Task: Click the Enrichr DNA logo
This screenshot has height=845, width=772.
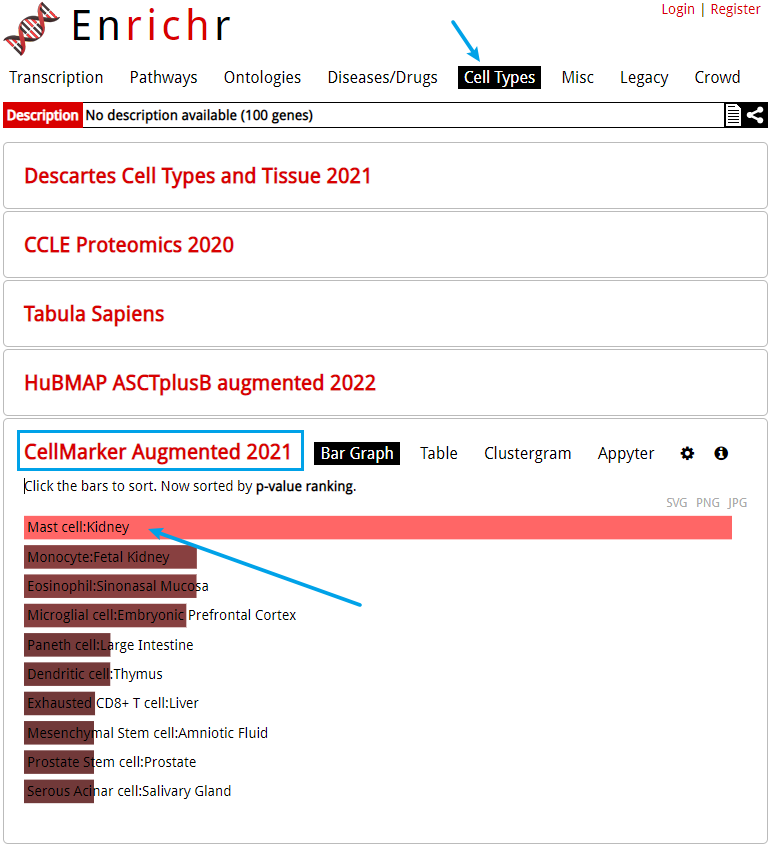Action: pos(31,28)
